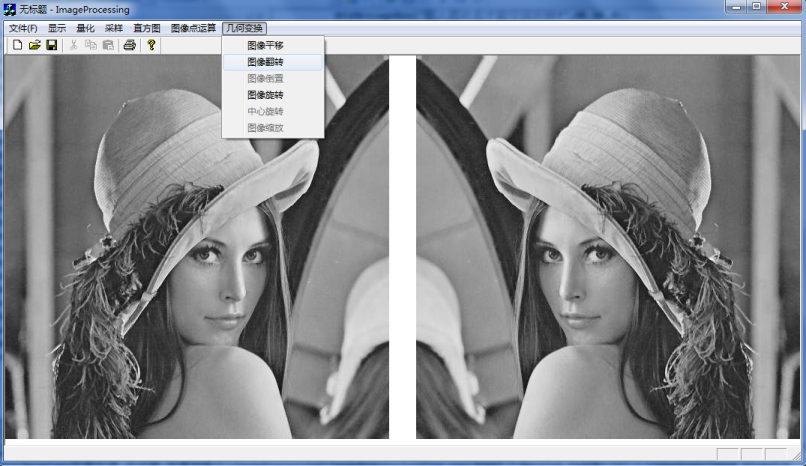Image resolution: width=806 pixels, height=466 pixels.
Task: Choose 图像翻转 from the menu
Action: click(x=273, y=62)
